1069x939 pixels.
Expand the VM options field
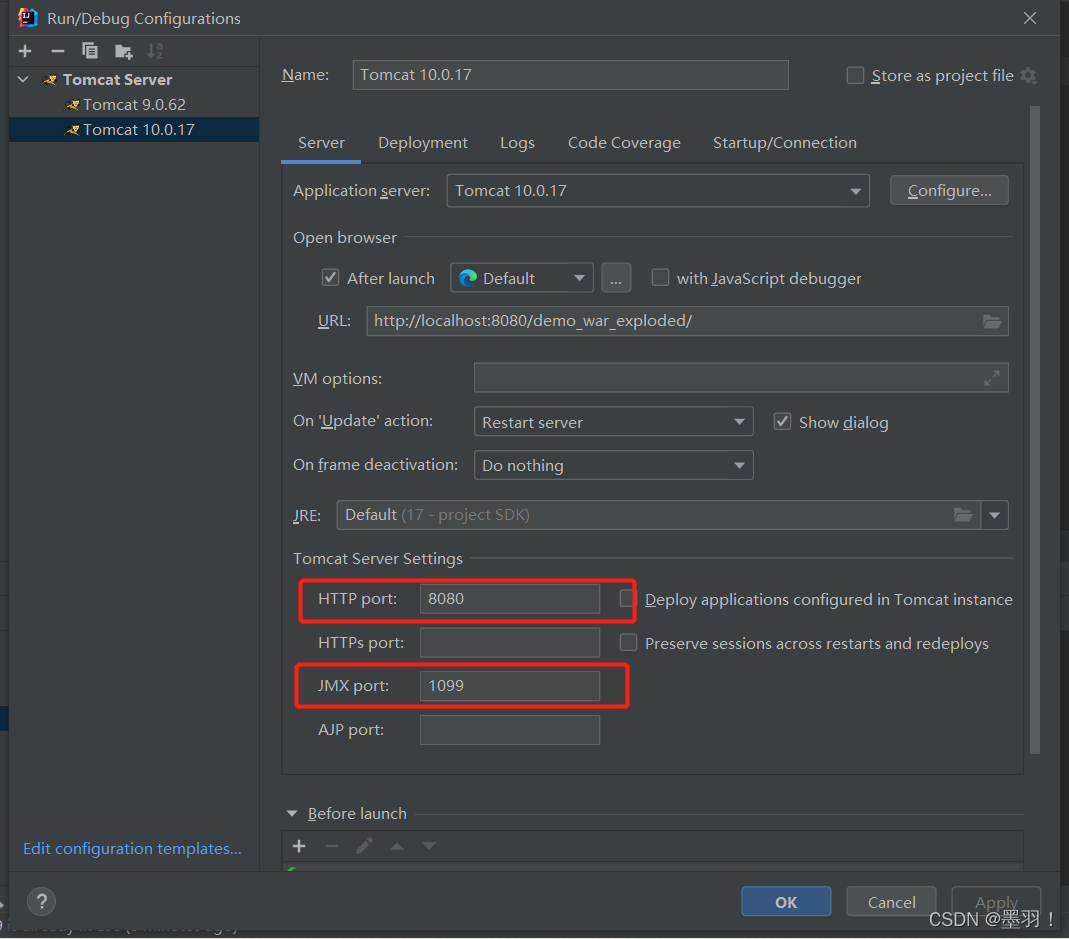[x=992, y=378]
